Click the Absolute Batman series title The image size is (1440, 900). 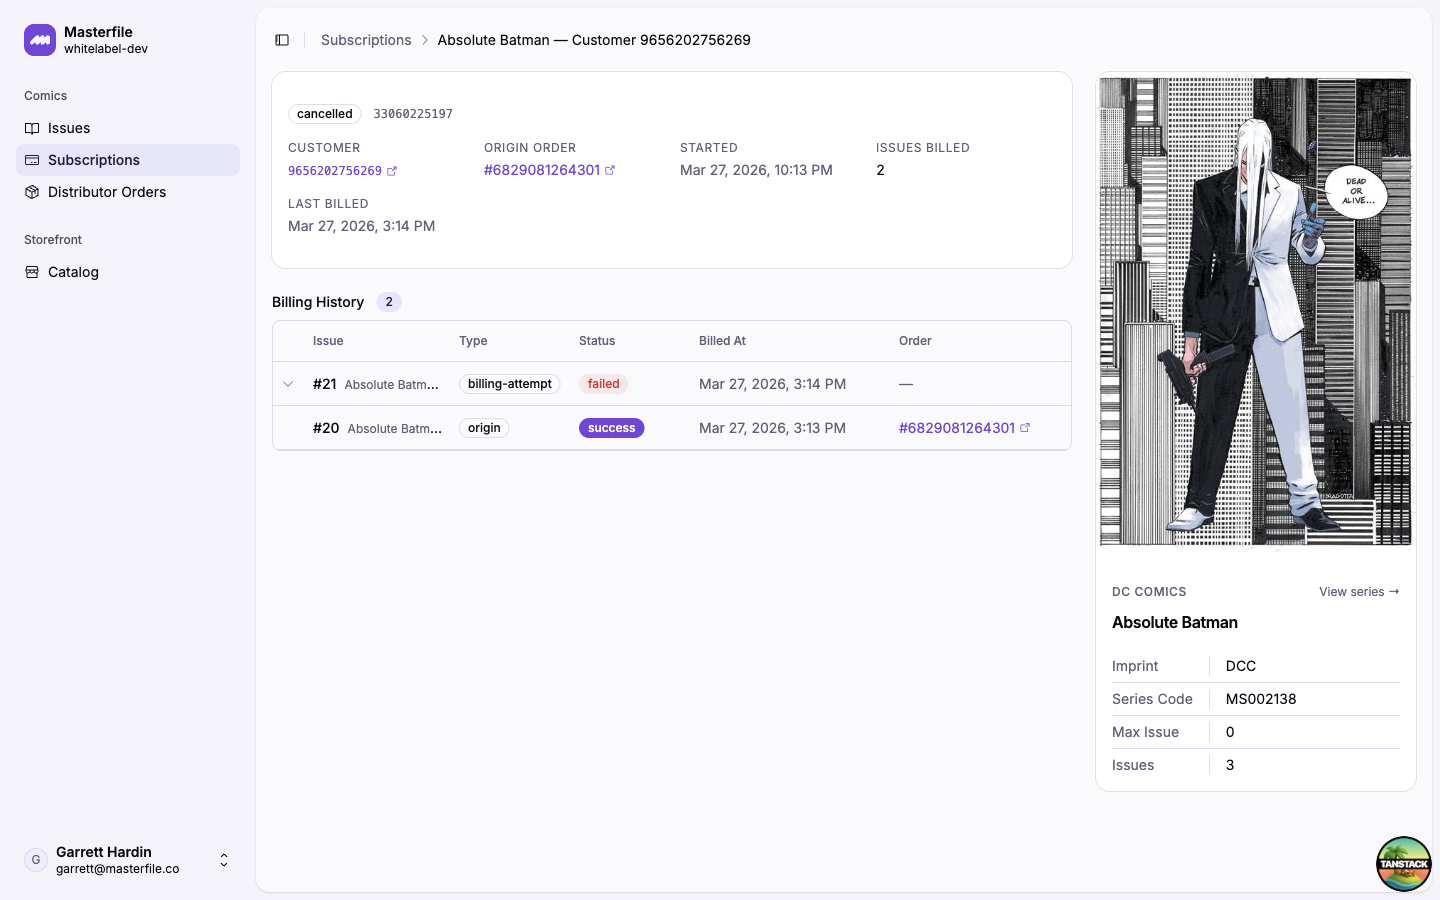click(1175, 622)
